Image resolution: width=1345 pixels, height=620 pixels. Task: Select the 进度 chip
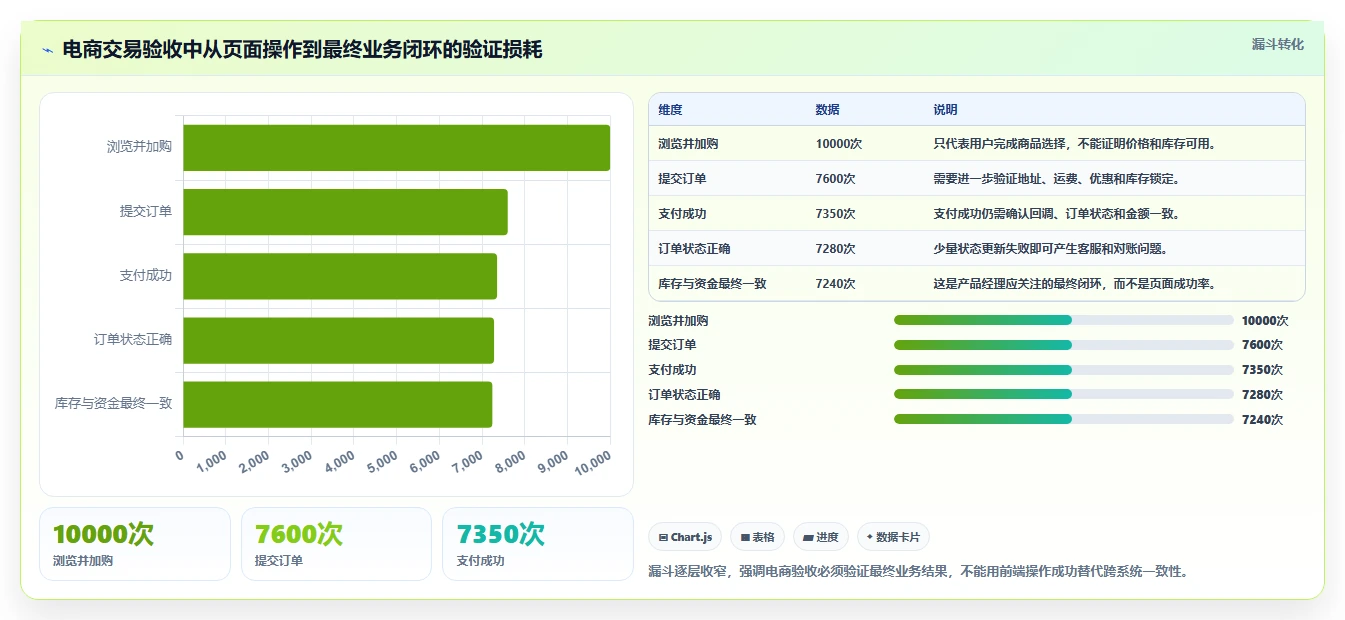tap(821, 537)
